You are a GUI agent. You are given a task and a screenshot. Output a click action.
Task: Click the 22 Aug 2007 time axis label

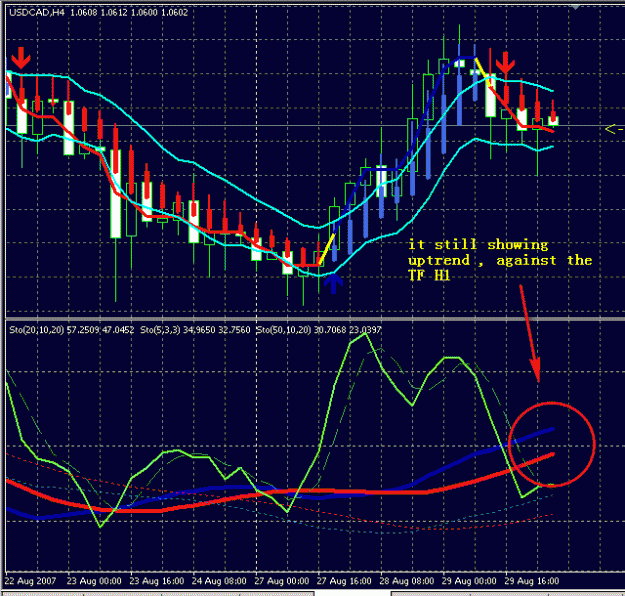pos(31,581)
